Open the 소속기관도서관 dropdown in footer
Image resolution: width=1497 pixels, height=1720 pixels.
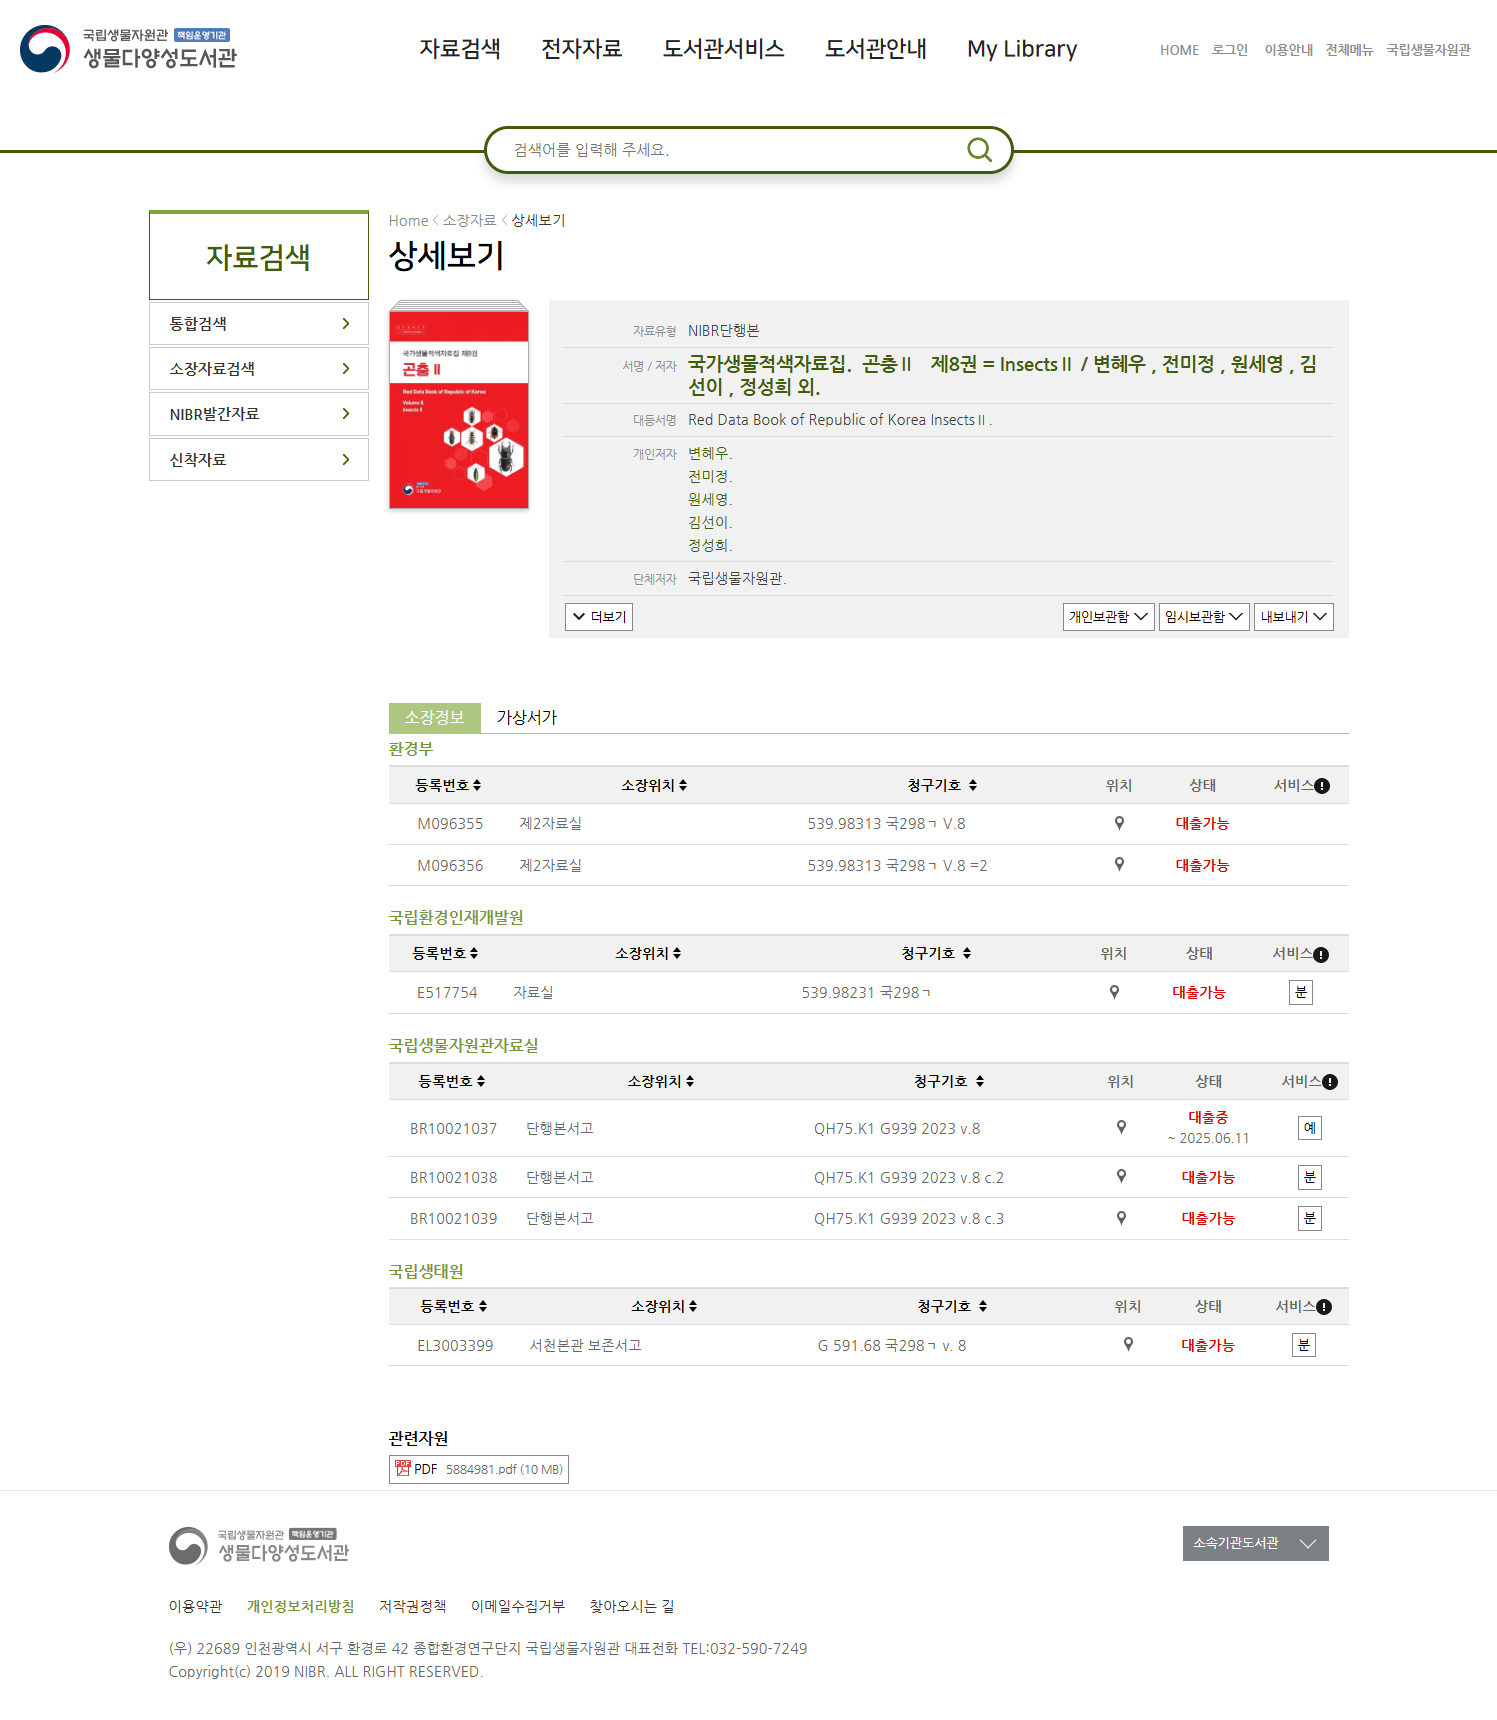pos(1255,1543)
